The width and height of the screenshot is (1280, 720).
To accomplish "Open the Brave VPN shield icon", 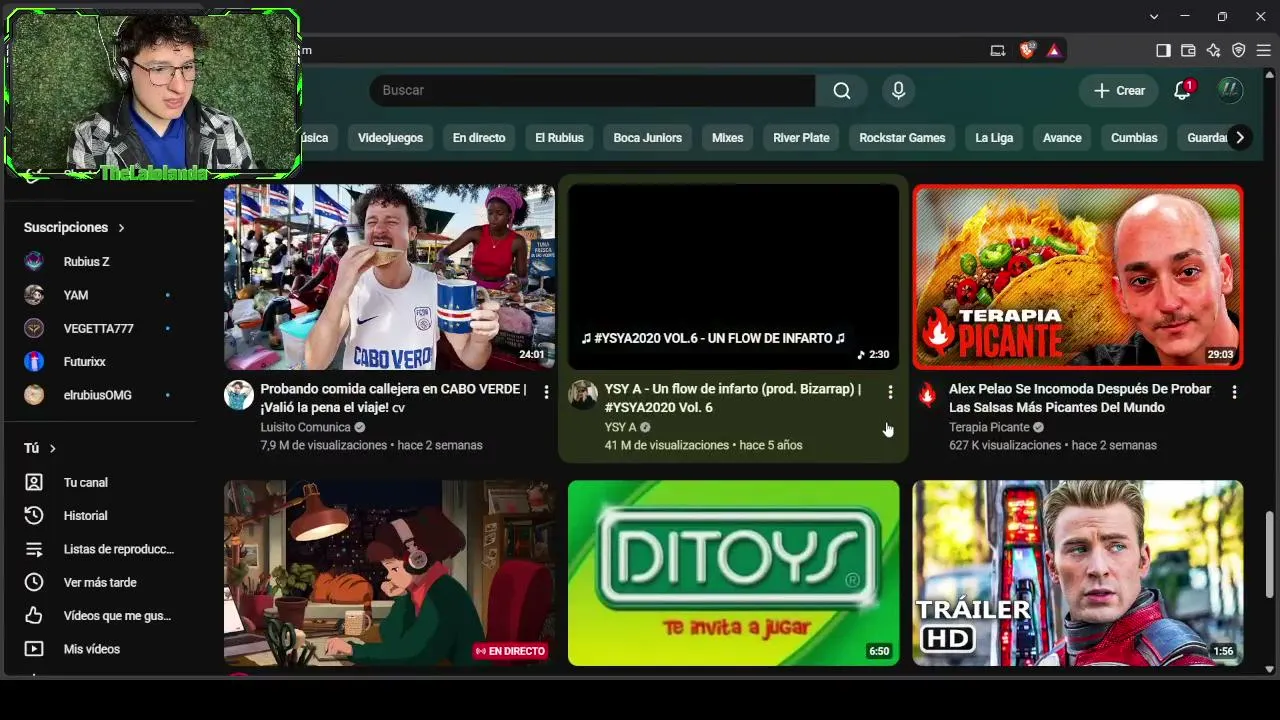I will coord(1238,50).
